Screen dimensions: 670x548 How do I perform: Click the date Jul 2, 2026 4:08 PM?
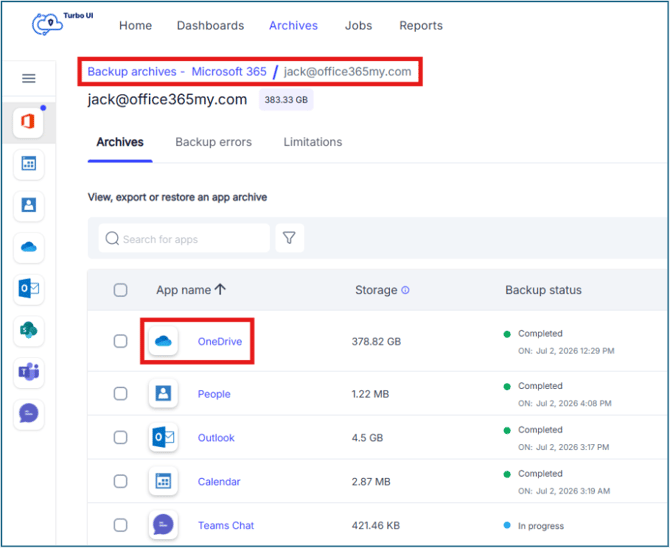[573, 404]
